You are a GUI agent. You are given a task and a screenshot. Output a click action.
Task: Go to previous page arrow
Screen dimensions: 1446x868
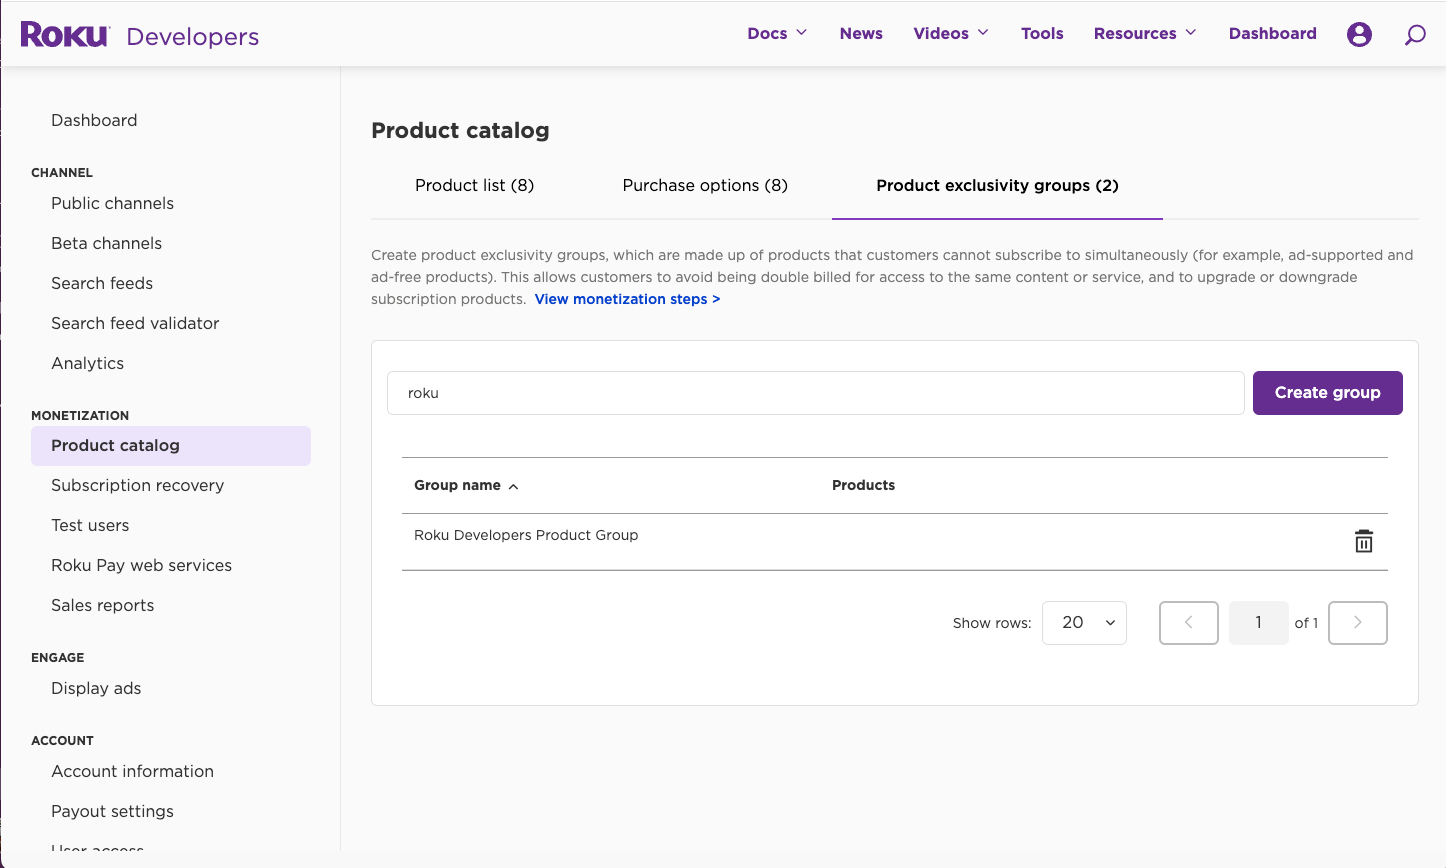coord(1188,622)
